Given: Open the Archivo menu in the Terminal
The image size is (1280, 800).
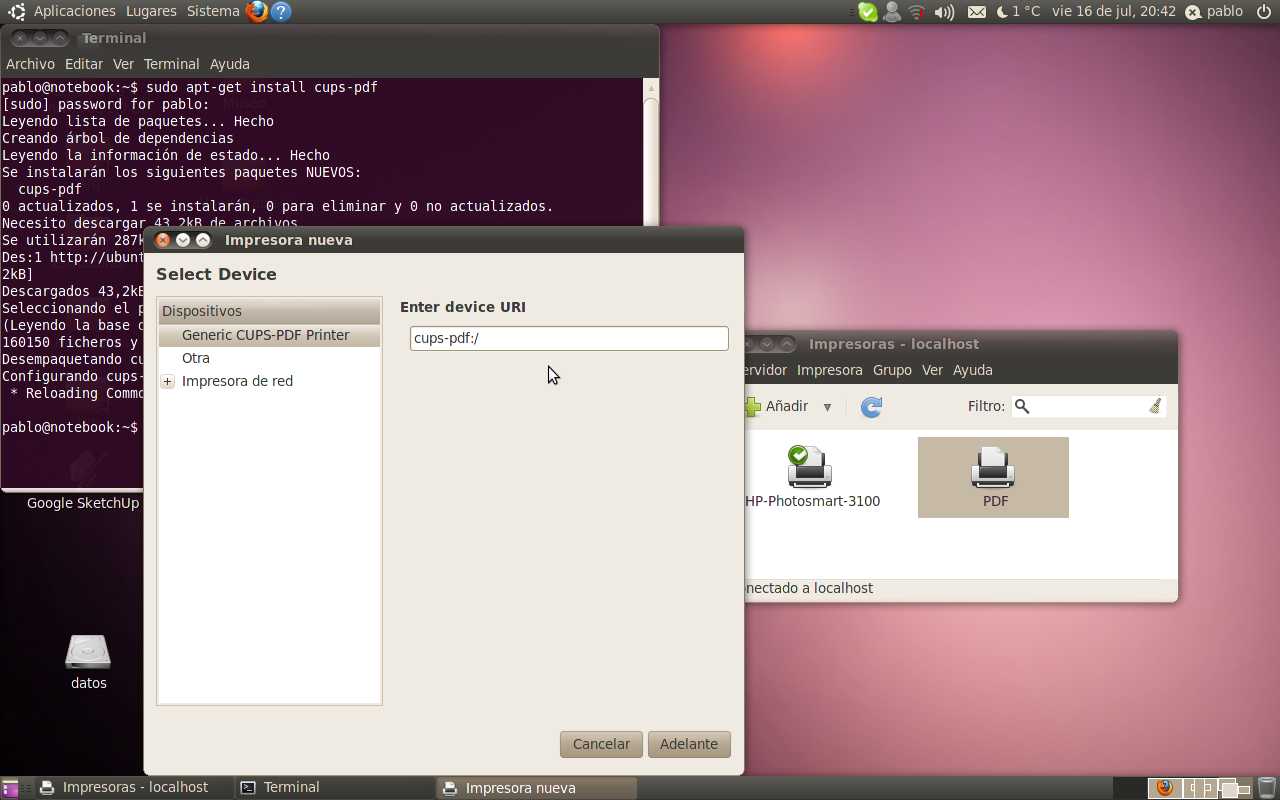Looking at the screenshot, I should (x=30, y=63).
